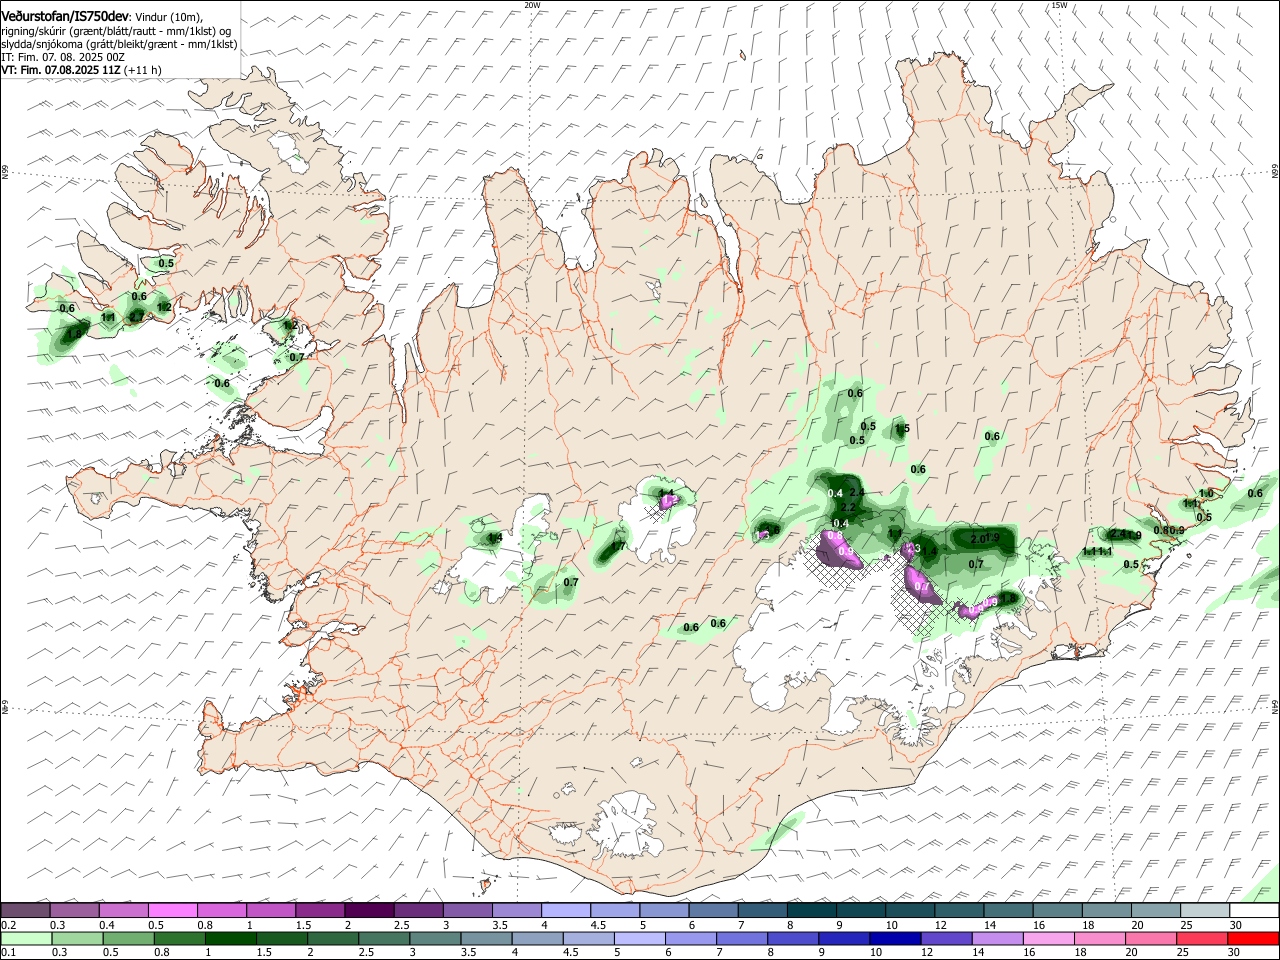Select the dark teal swatch between upper-row 8 and 9

pyautogui.click(x=812, y=910)
